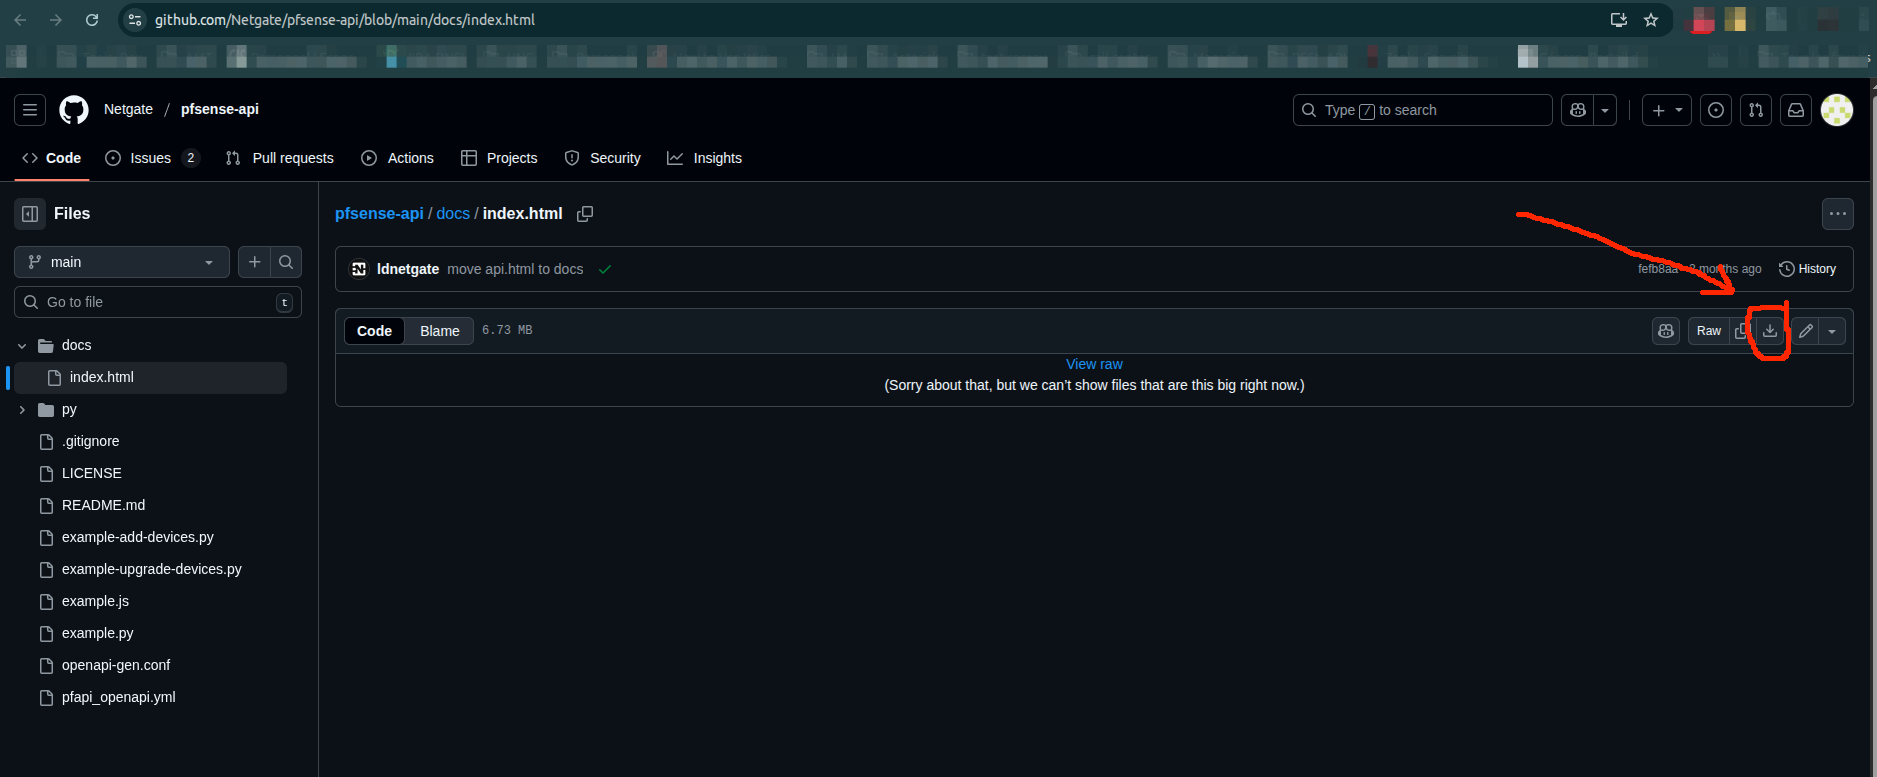1877x777 pixels.
Task: View the commit check status checkmark
Action: 605,269
